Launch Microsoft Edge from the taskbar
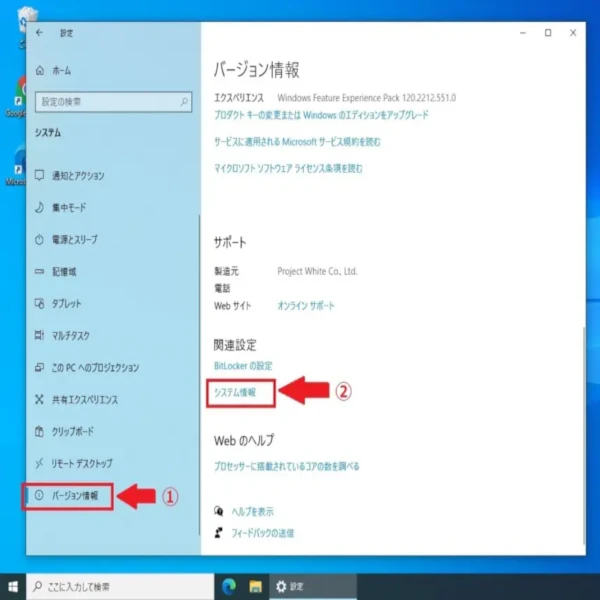Screen dimensions: 600x600 [x=229, y=587]
